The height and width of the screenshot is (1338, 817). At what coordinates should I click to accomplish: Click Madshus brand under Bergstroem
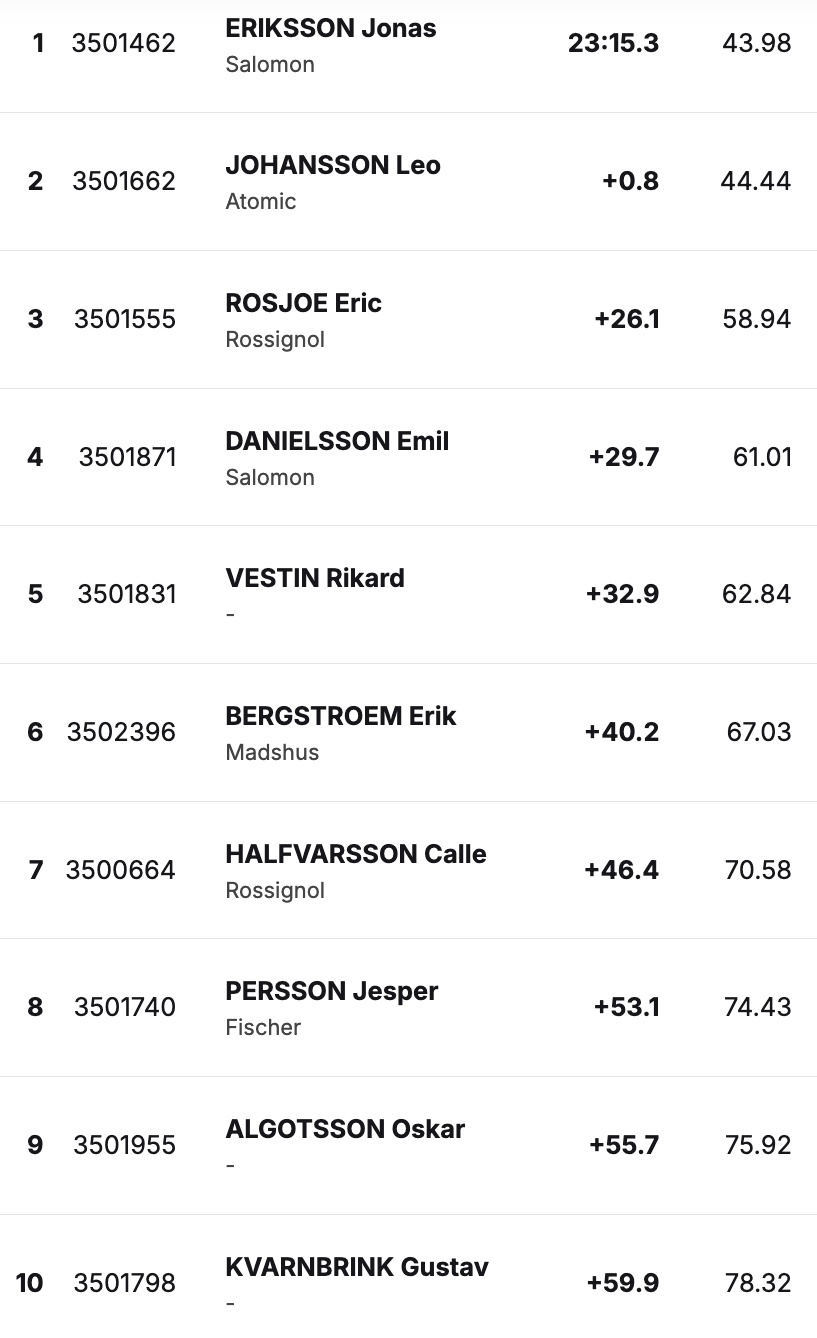tap(272, 752)
